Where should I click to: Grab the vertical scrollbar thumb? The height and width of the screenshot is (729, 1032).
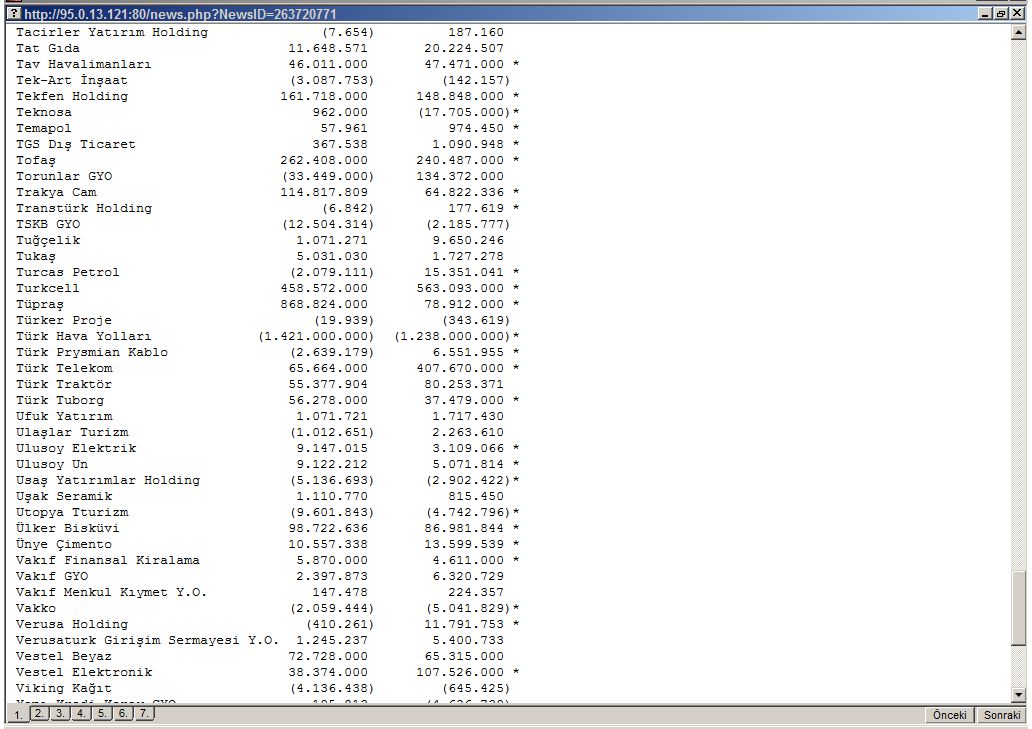[x=1019, y=609]
